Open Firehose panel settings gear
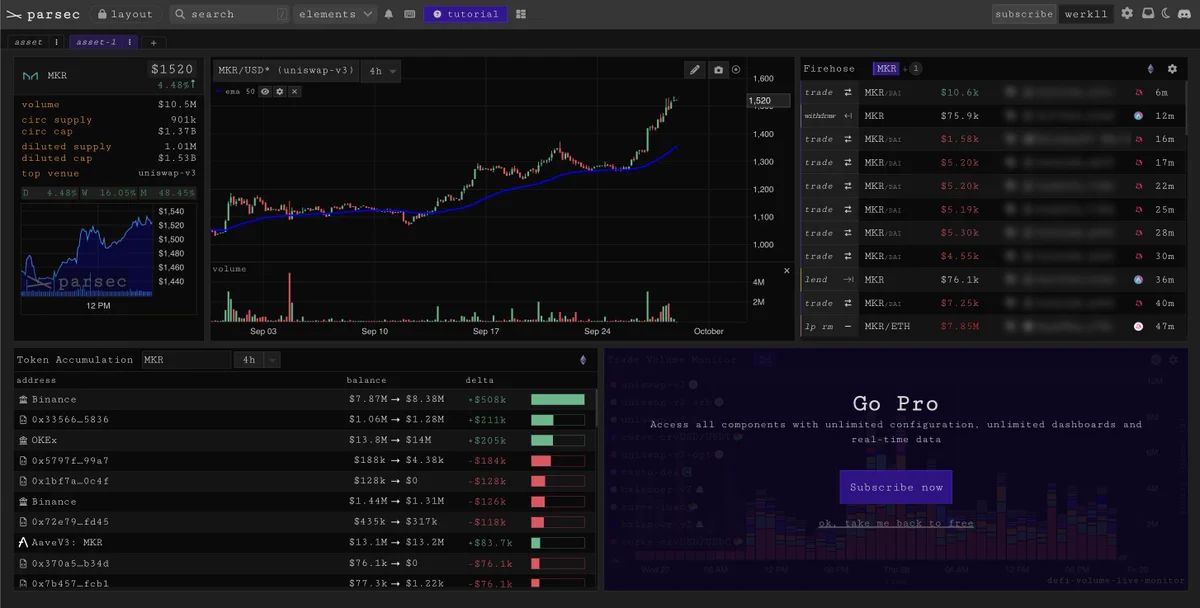This screenshot has height=608, width=1200. click(1173, 69)
